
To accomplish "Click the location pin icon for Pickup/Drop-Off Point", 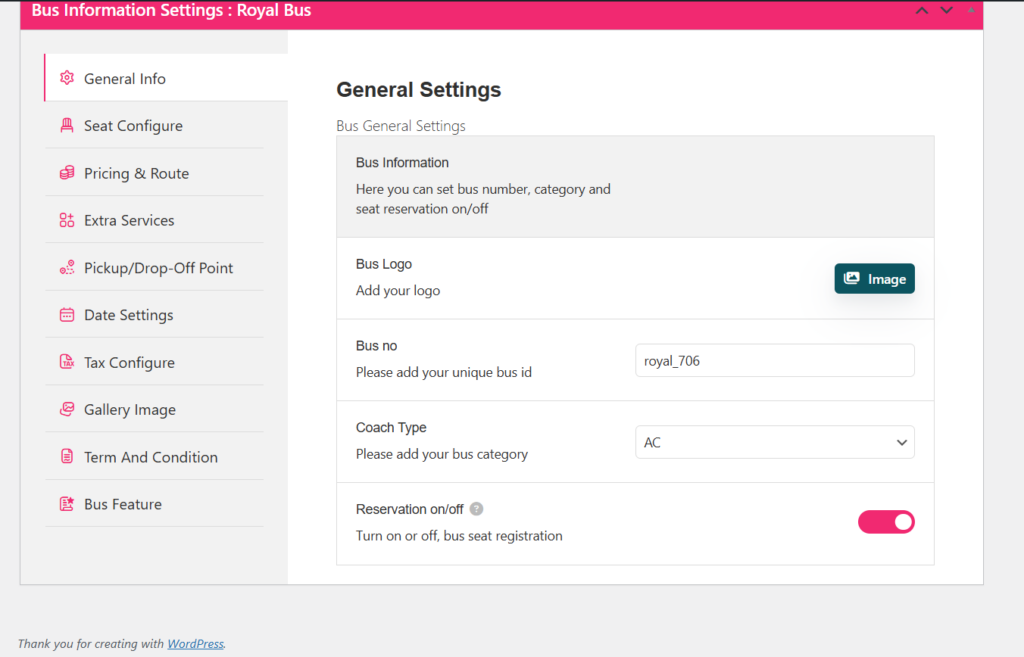I will click(x=67, y=267).
